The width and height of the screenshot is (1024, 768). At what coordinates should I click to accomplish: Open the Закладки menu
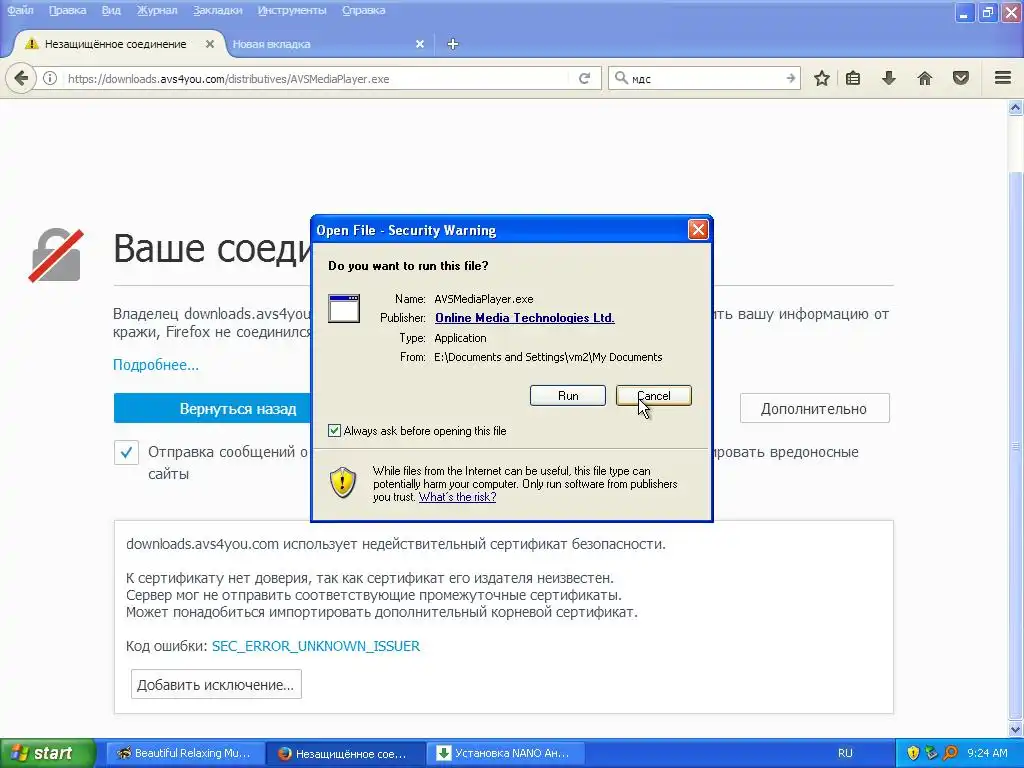(x=217, y=10)
